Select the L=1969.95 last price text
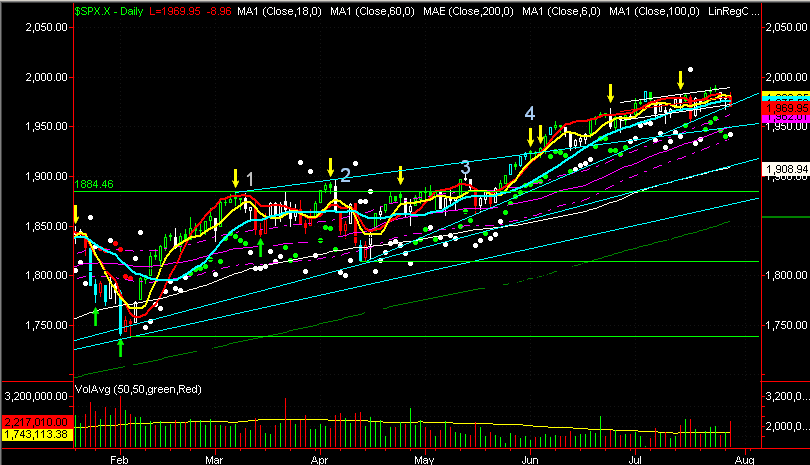The image size is (810, 465). tap(174, 11)
